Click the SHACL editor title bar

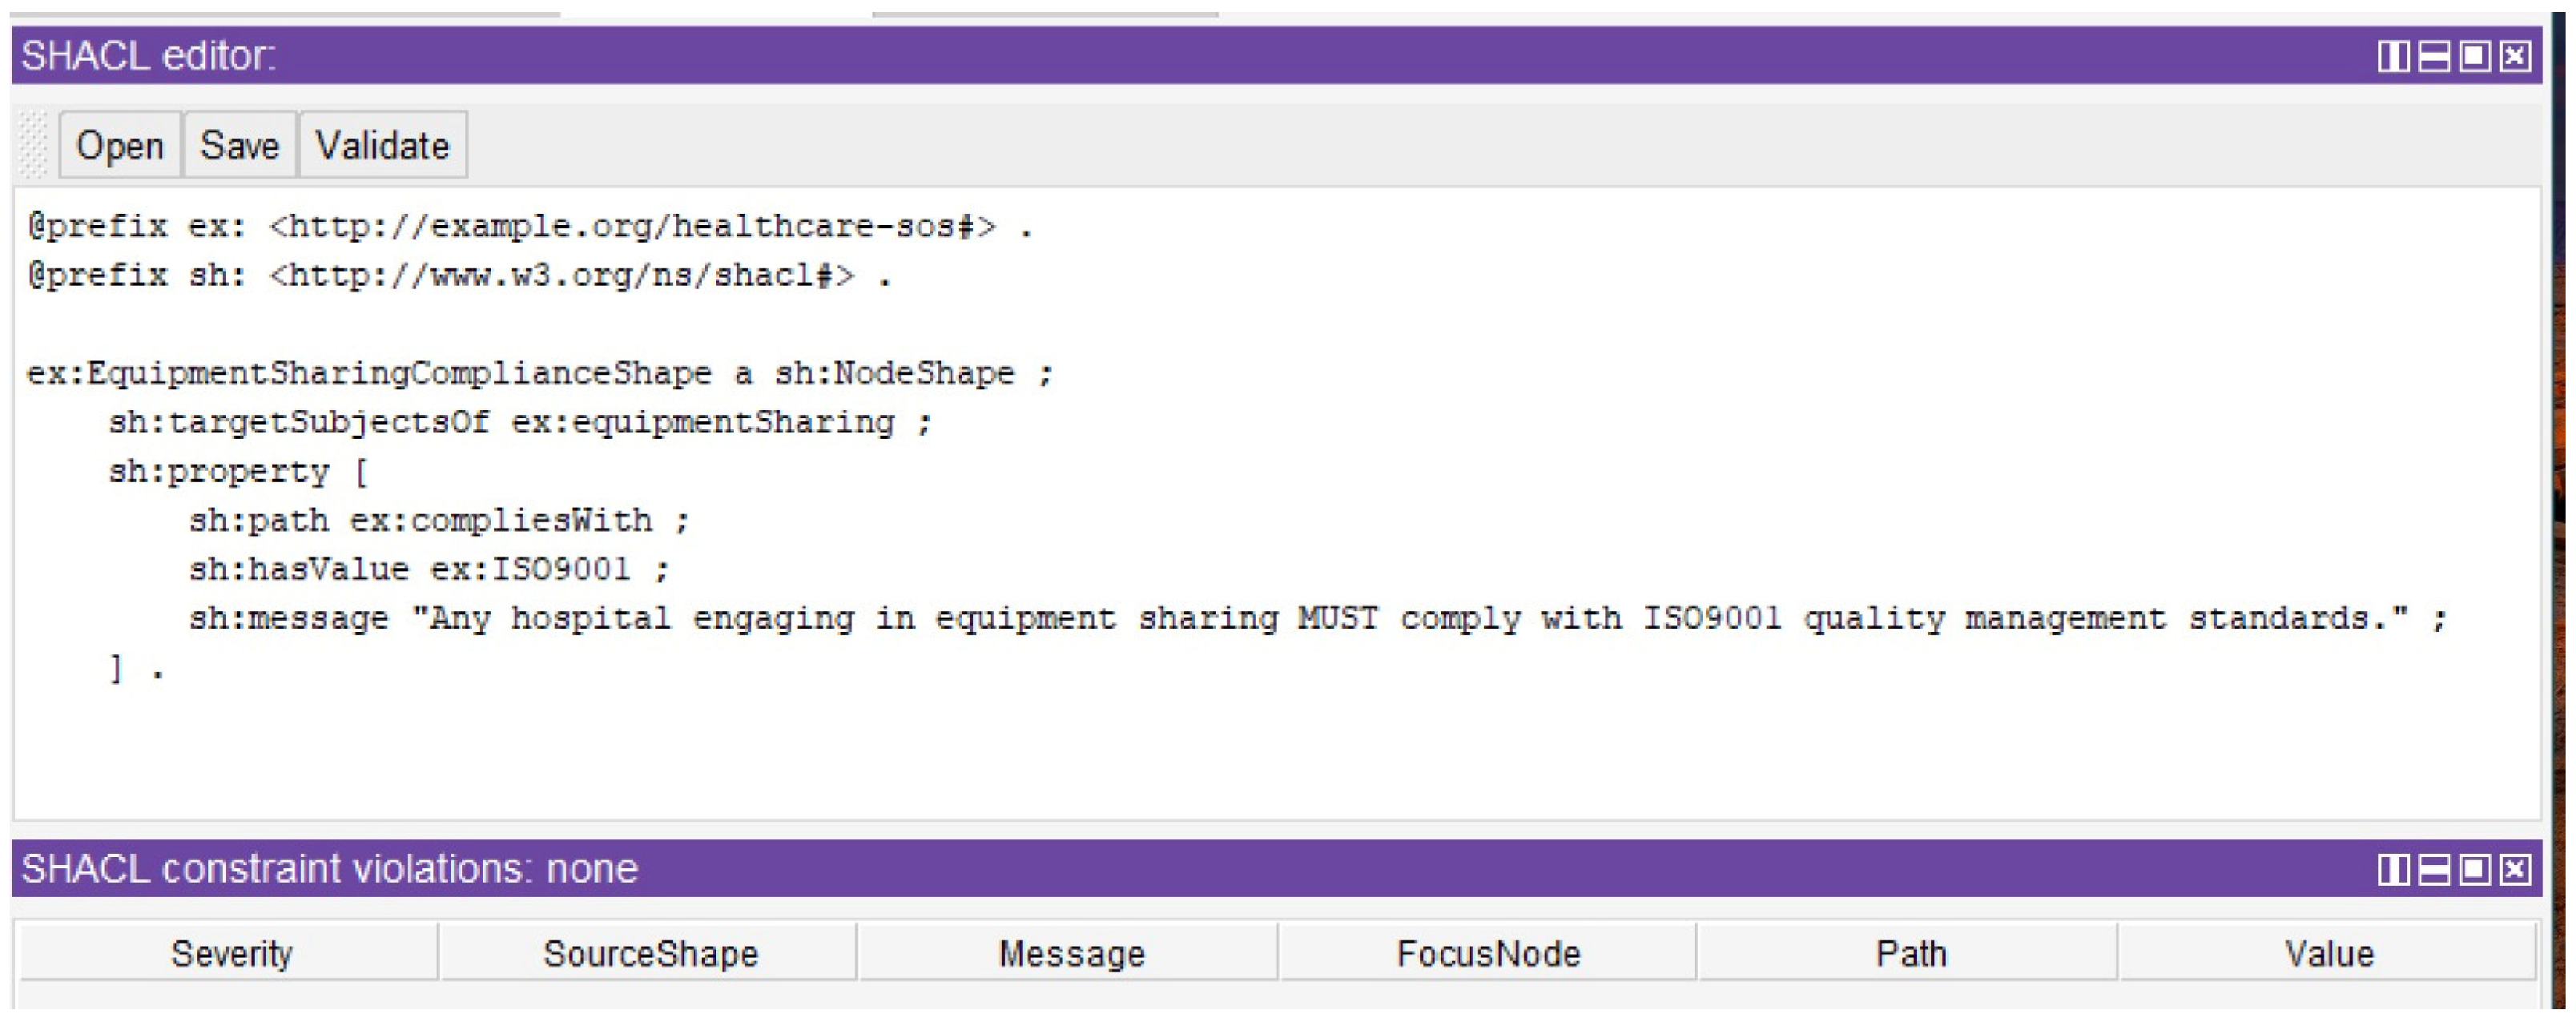pyautogui.click(x=1200, y=56)
